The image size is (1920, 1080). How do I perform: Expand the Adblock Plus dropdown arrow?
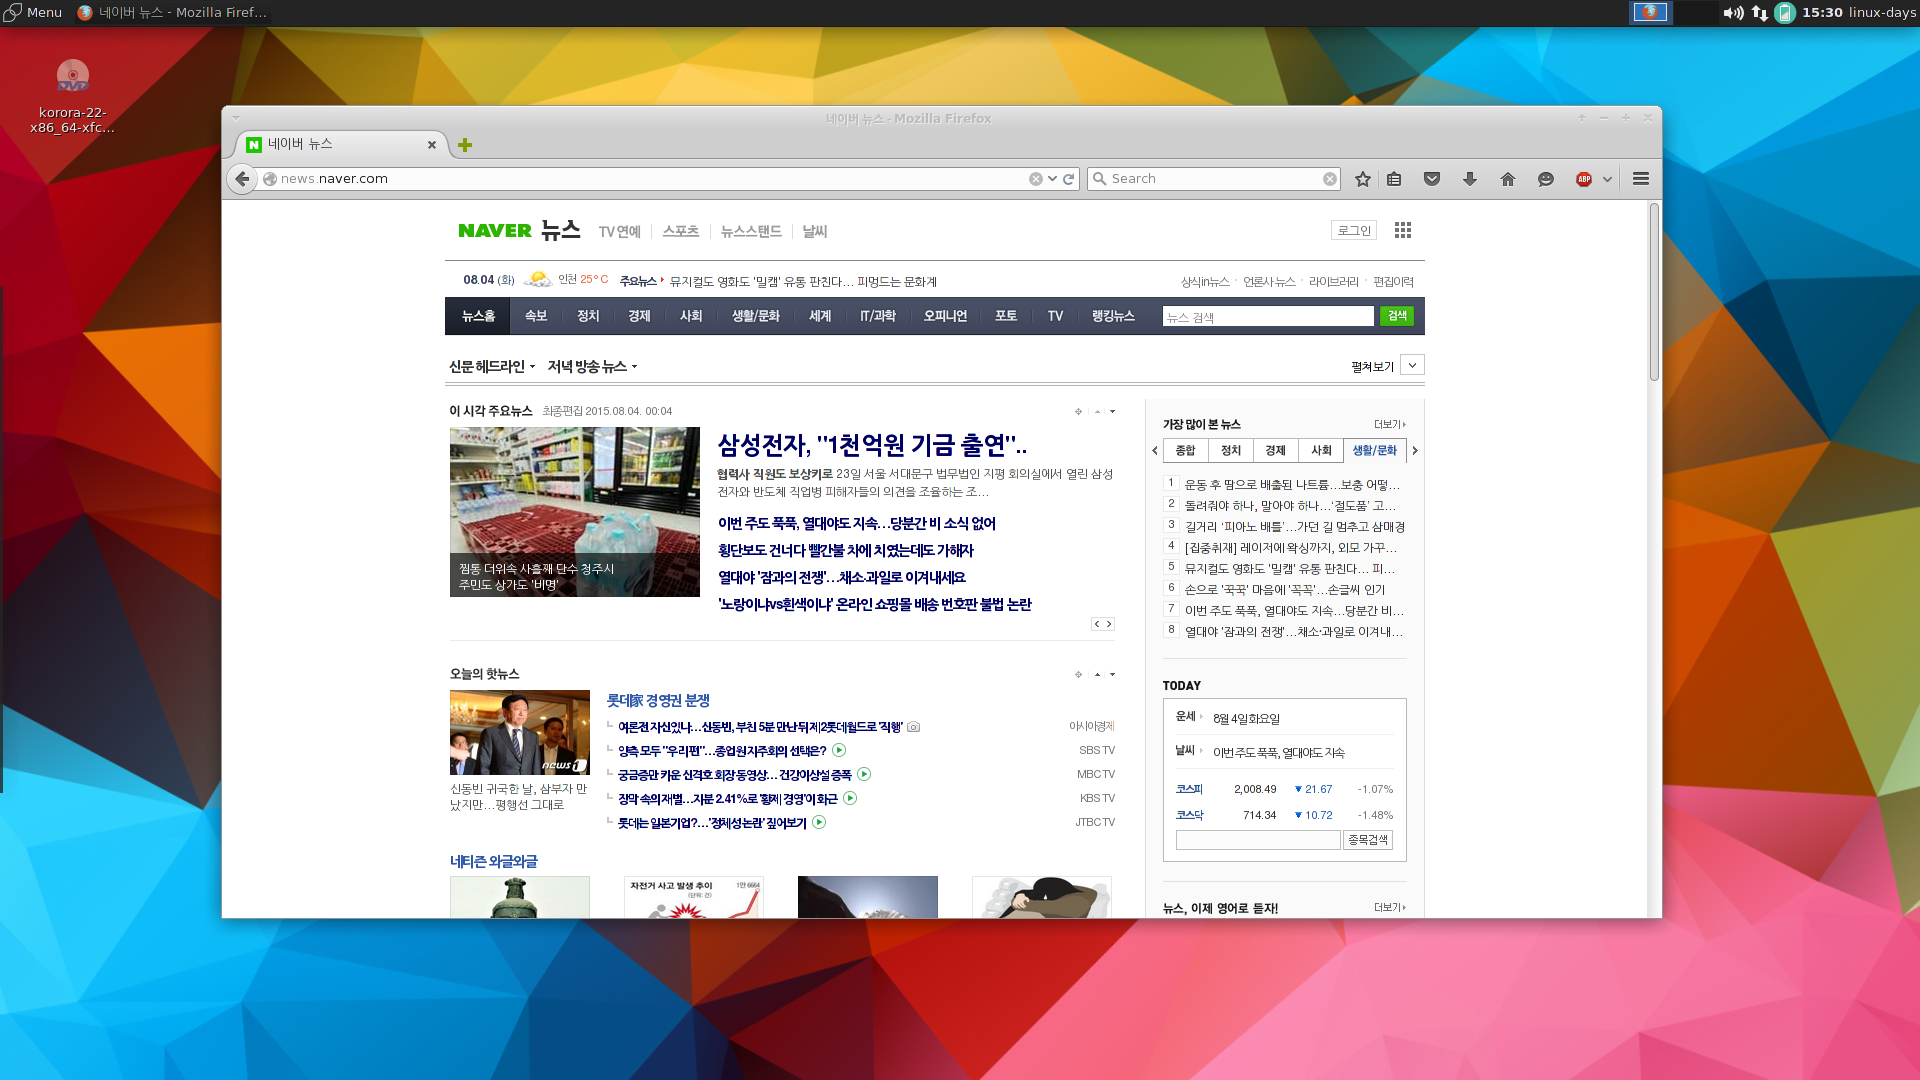(x=1607, y=179)
